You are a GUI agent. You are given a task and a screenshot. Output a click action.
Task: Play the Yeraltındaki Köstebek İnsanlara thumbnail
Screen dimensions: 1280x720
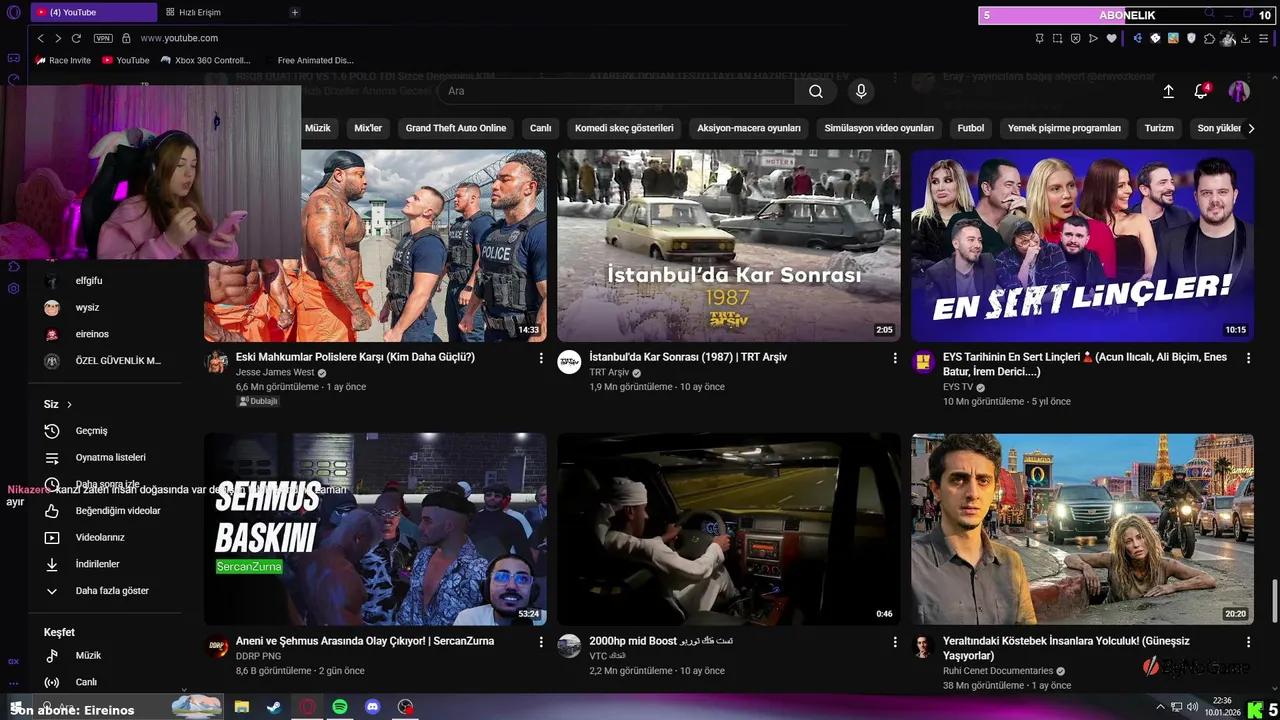1082,529
